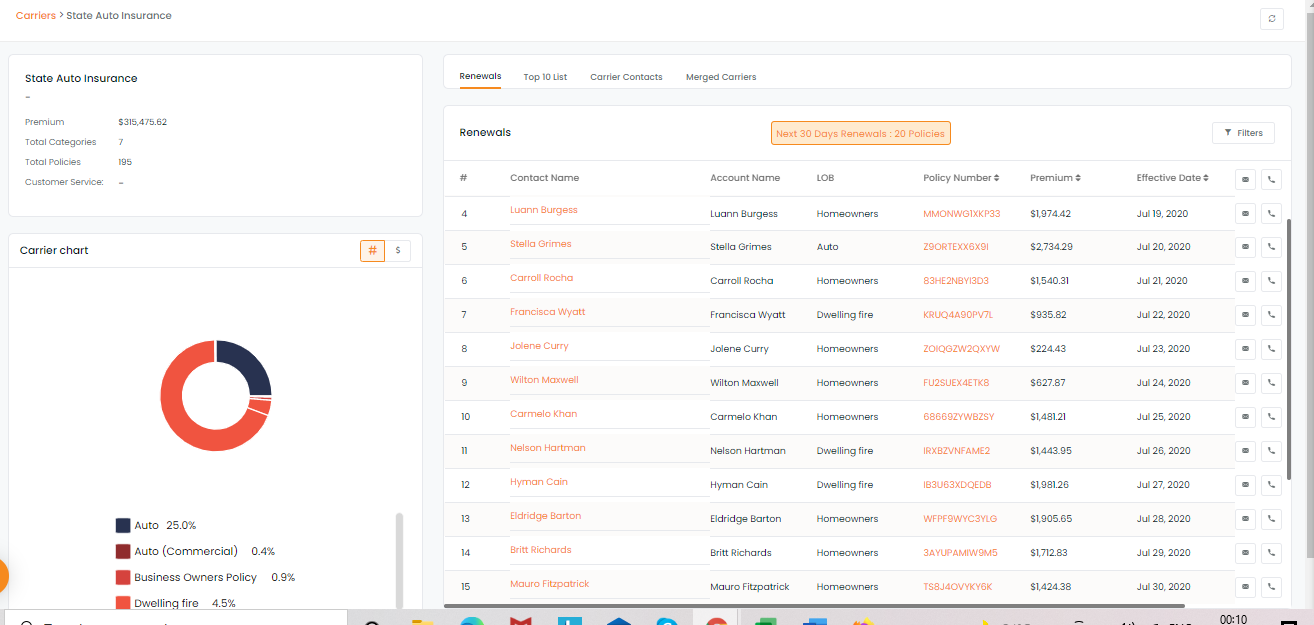
Task: Go to the Merged Carriers tab
Action: [721, 77]
